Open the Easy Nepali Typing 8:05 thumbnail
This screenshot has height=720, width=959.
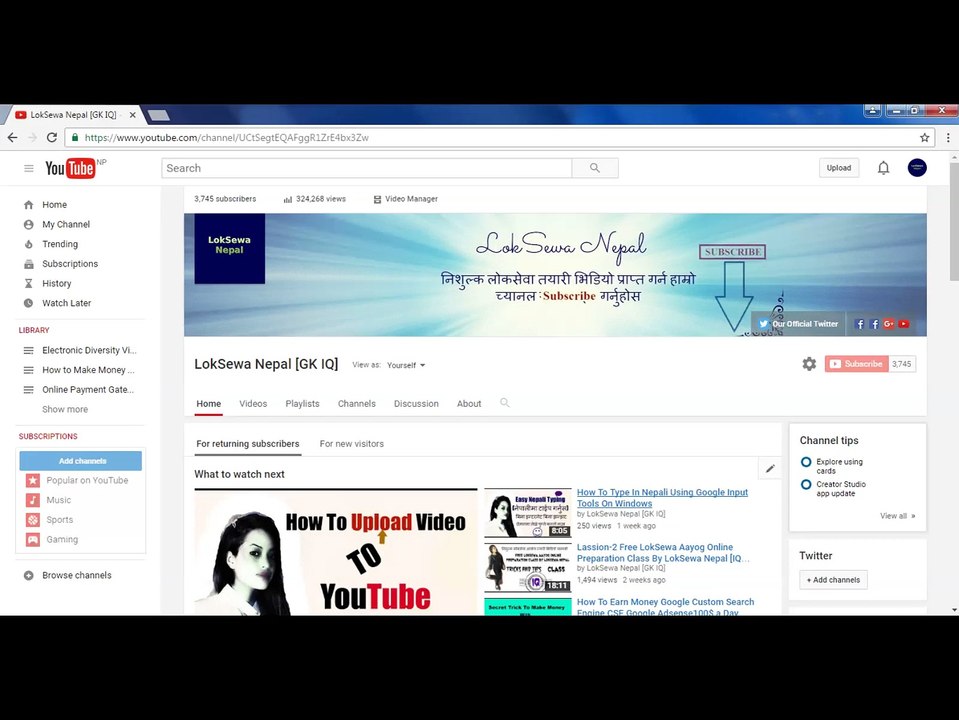tap(528, 513)
